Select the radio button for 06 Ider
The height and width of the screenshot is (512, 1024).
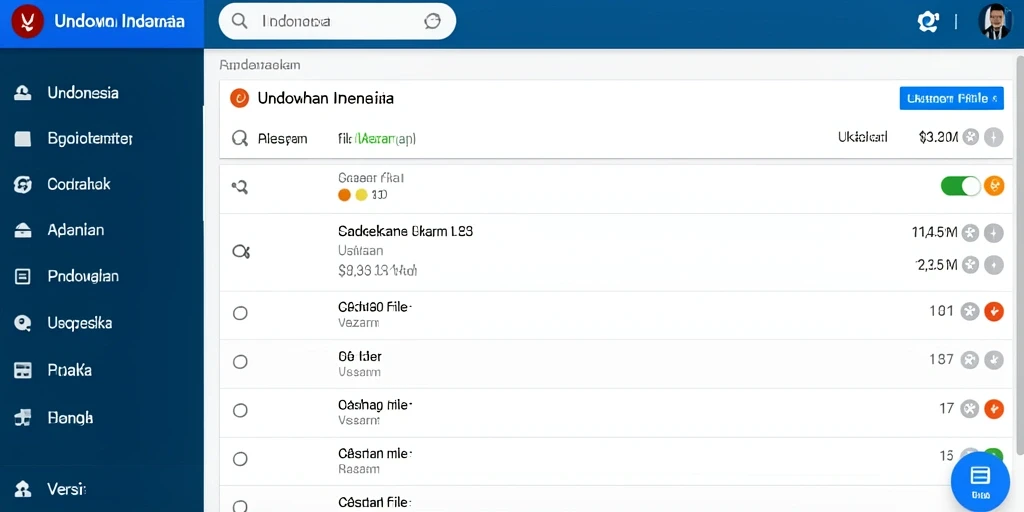click(x=240, y=362)
